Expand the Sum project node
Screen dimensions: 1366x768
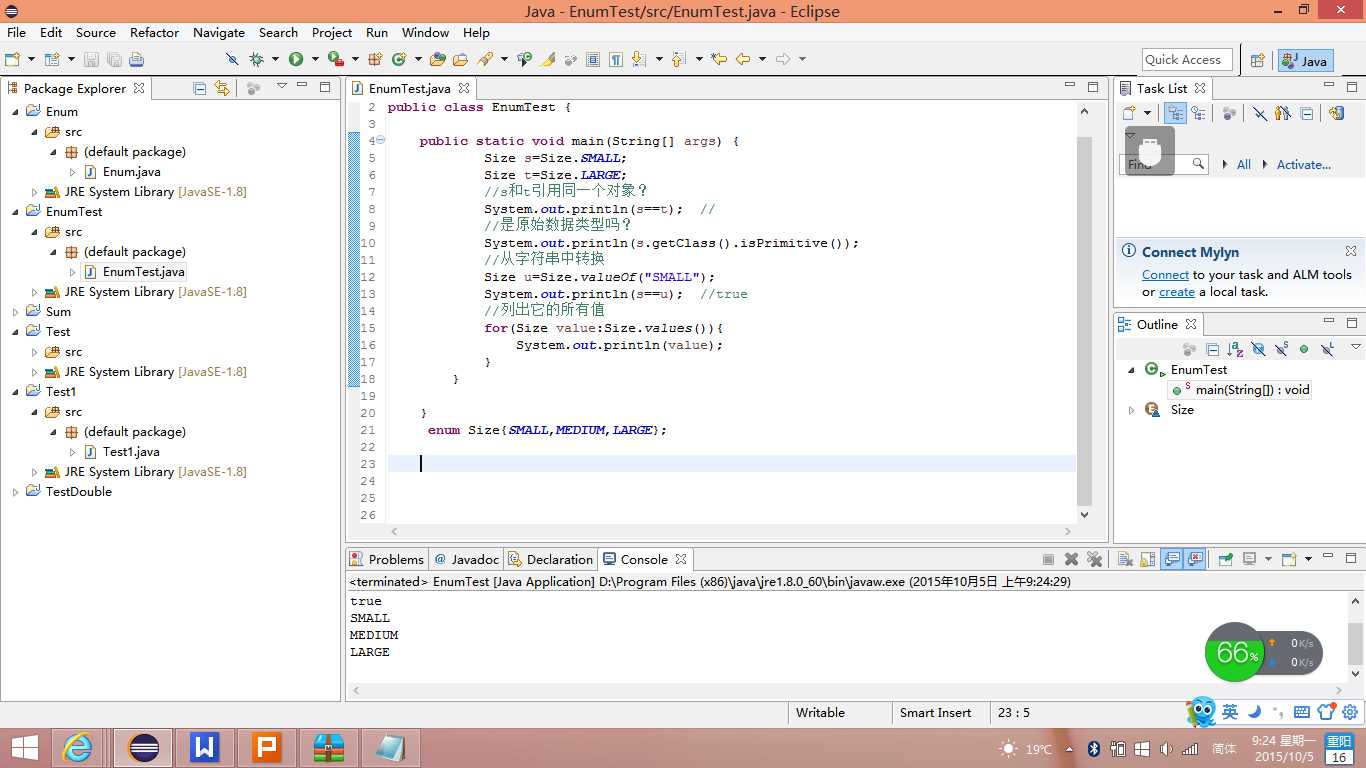point(15,312)
